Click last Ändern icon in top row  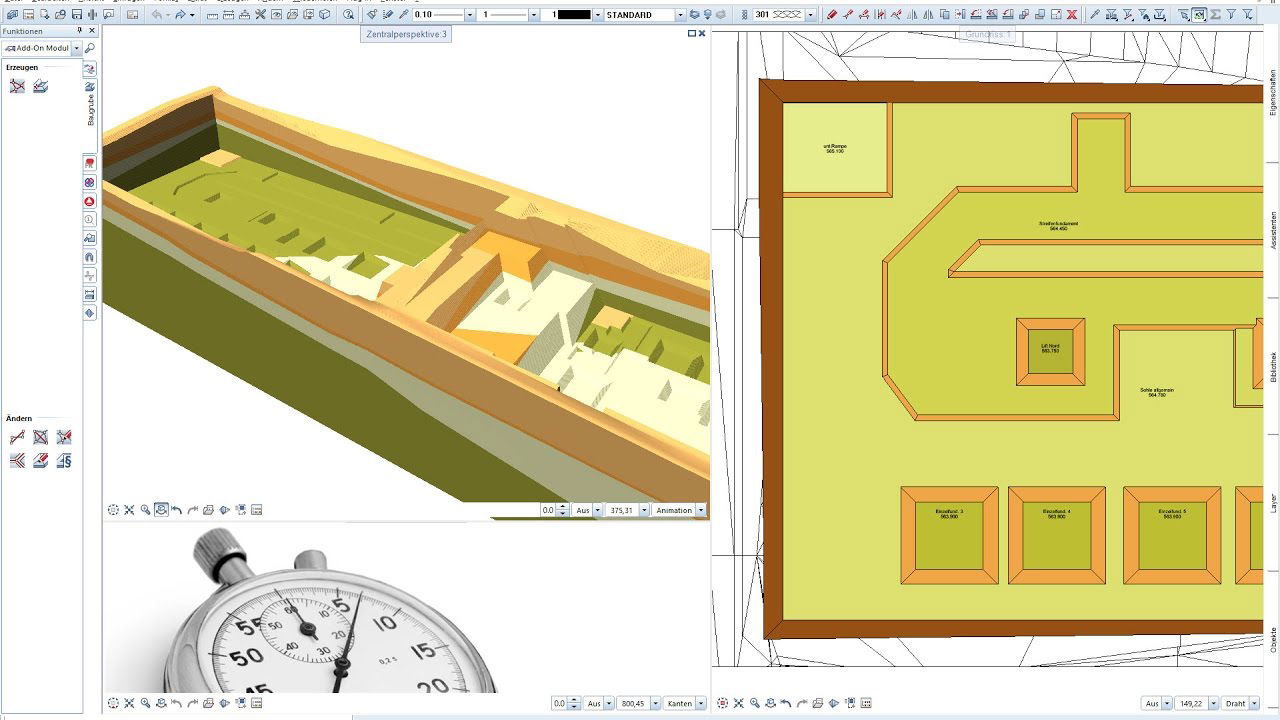64,437
